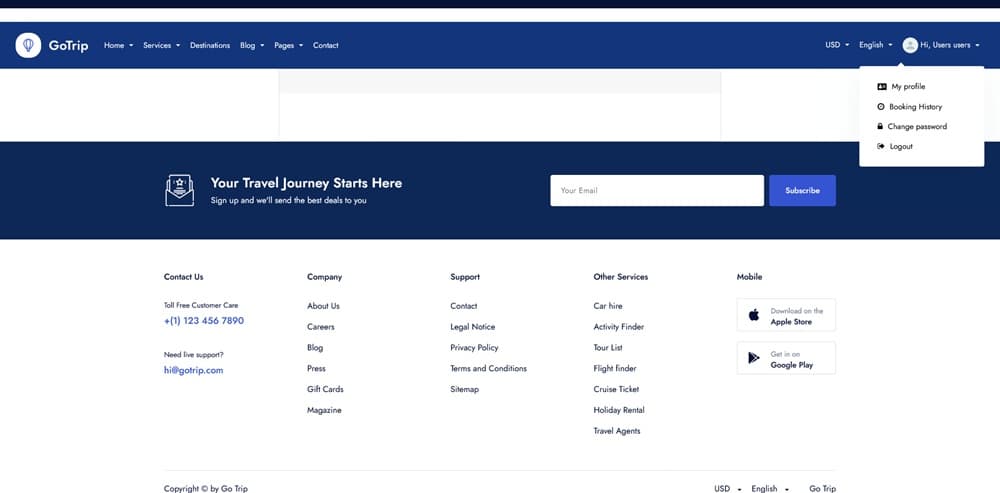Expand the Services navigation dropdown

[x=161, y=45]
